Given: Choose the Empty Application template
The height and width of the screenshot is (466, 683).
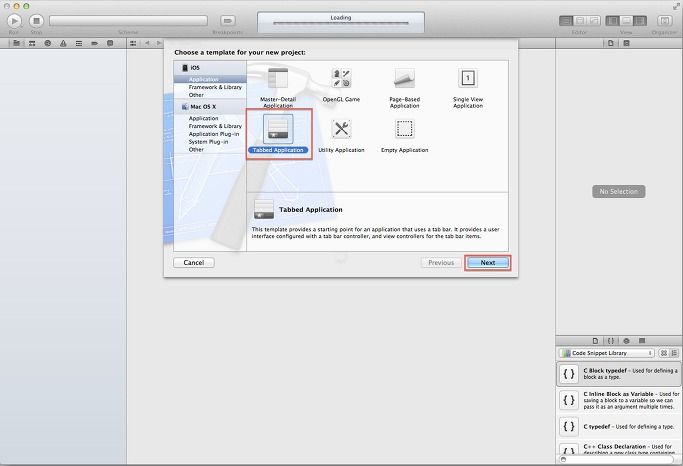Looking at the screenshot, I should [405, 135].
